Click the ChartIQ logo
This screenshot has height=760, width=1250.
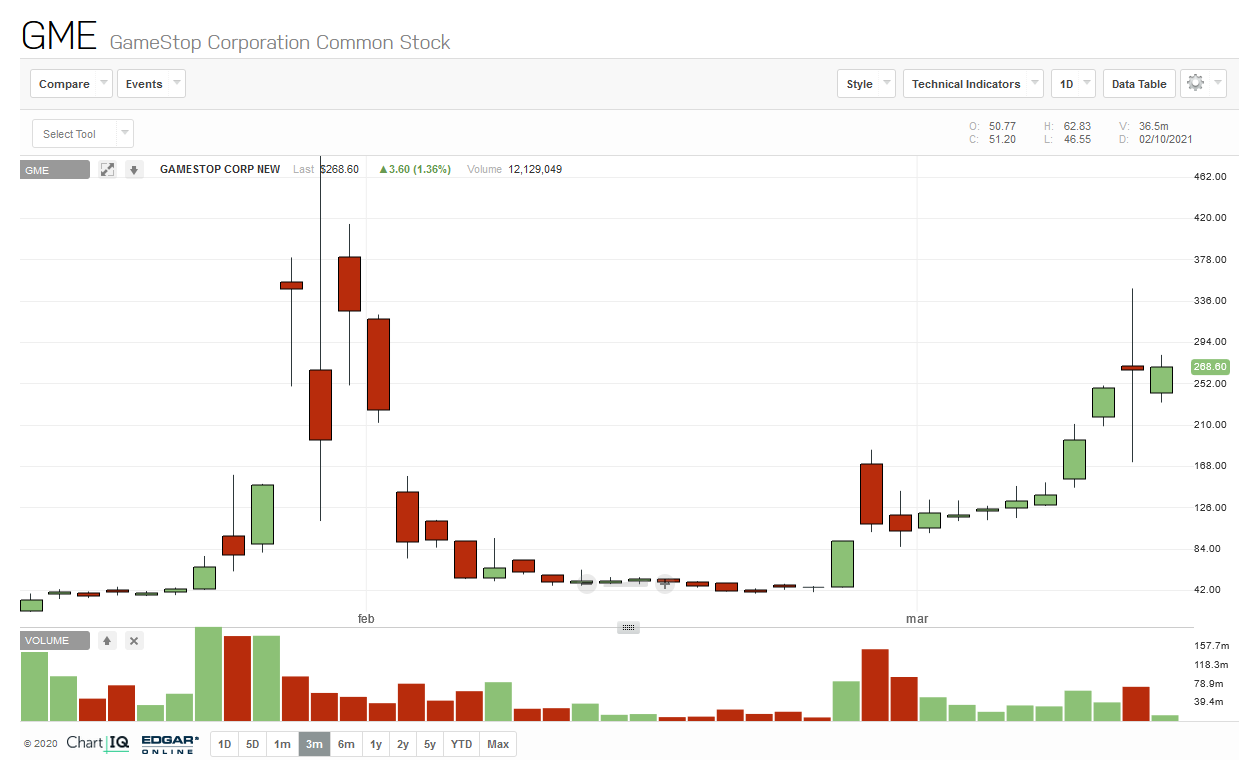pos(97,744)
